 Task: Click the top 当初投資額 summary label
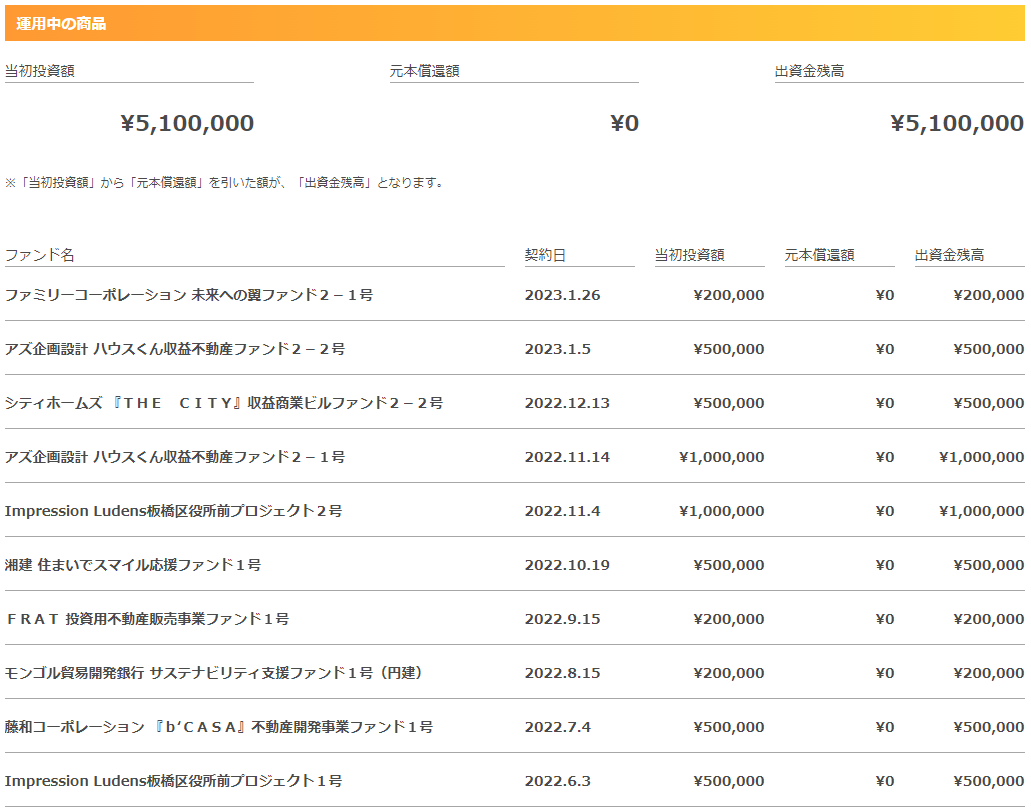(39, 71)
